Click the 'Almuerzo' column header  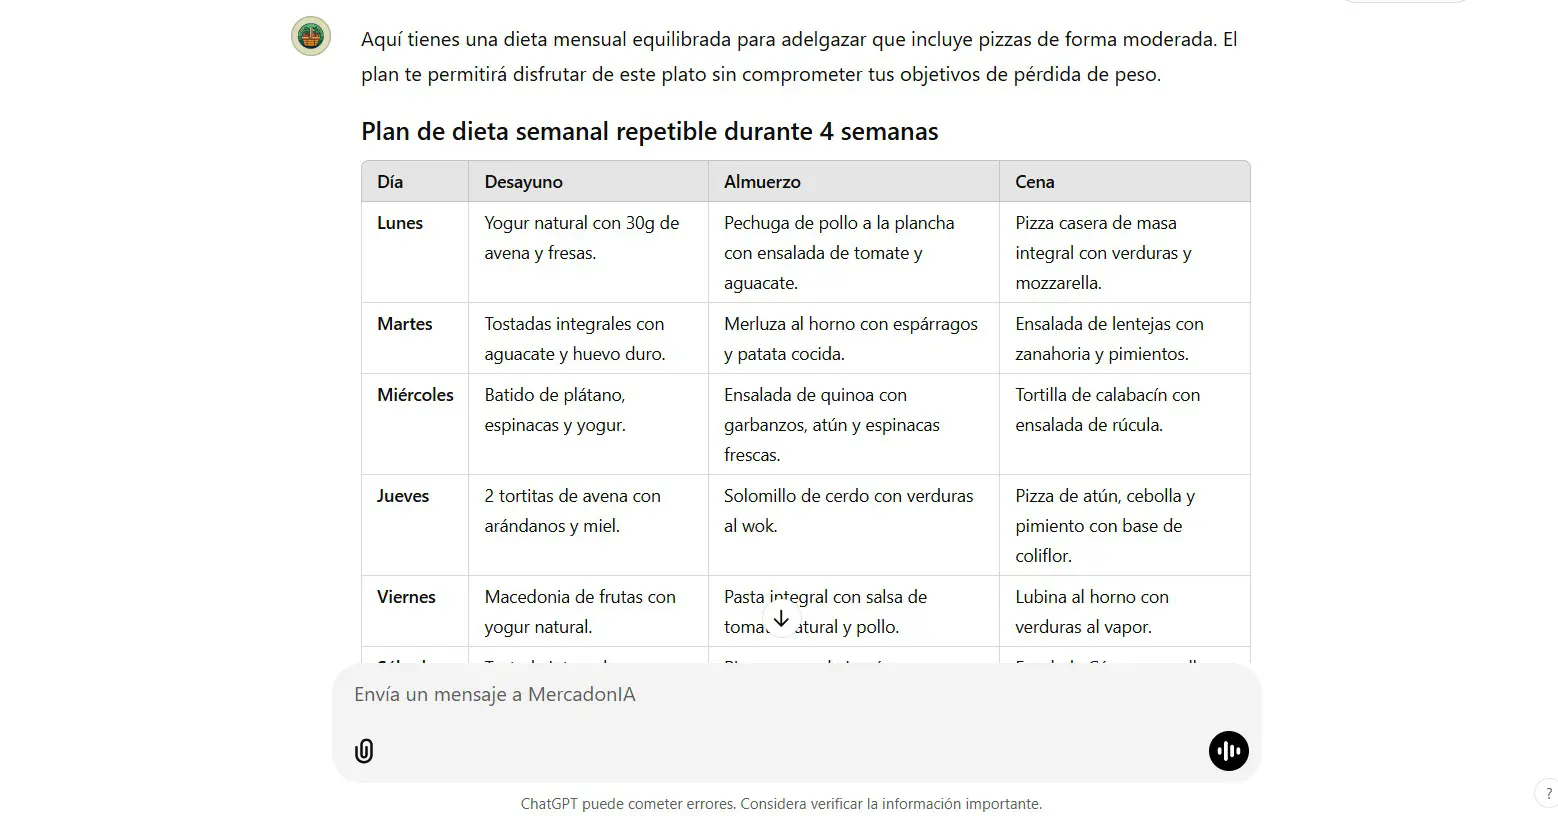(762, 182)
